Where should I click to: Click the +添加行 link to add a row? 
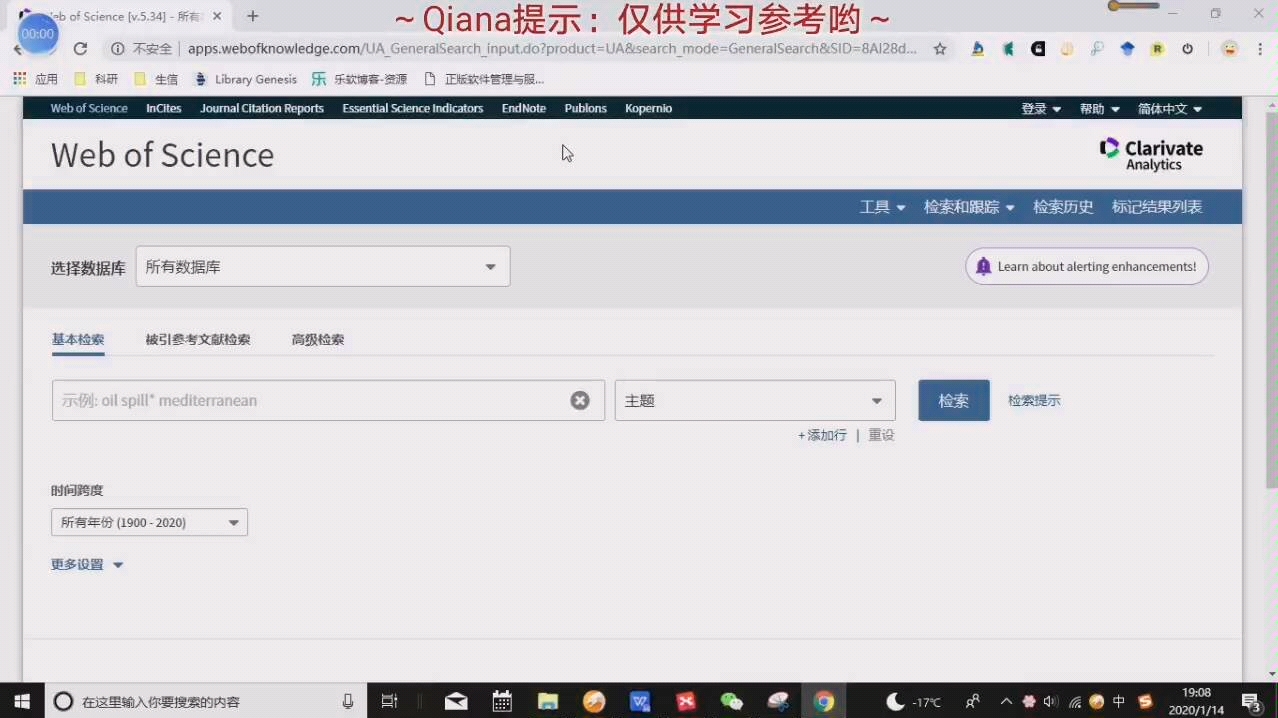click(821, 435)
